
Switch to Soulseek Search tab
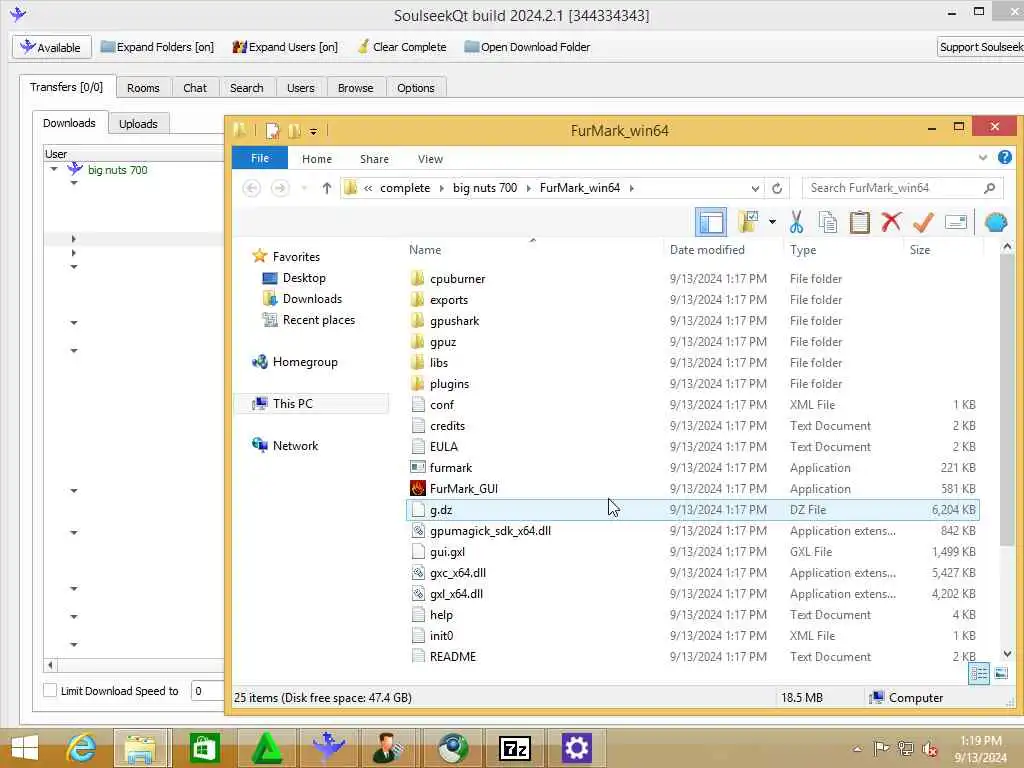click(246, 88)
